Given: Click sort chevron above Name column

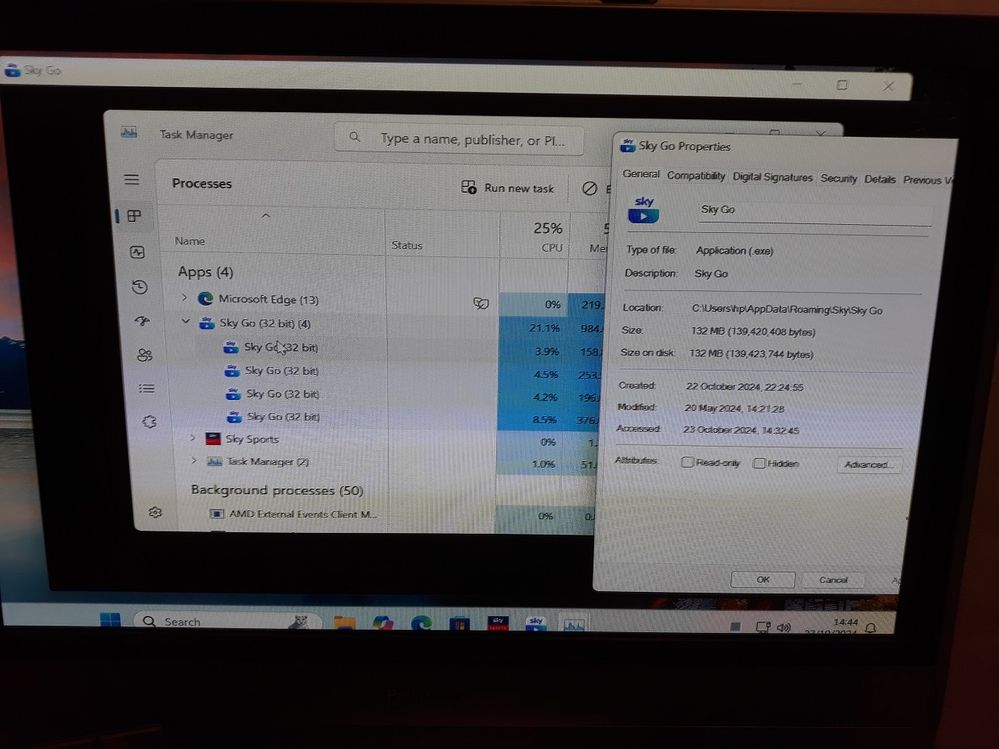Looking at the screenshot, I should click(x=266, y=216).
